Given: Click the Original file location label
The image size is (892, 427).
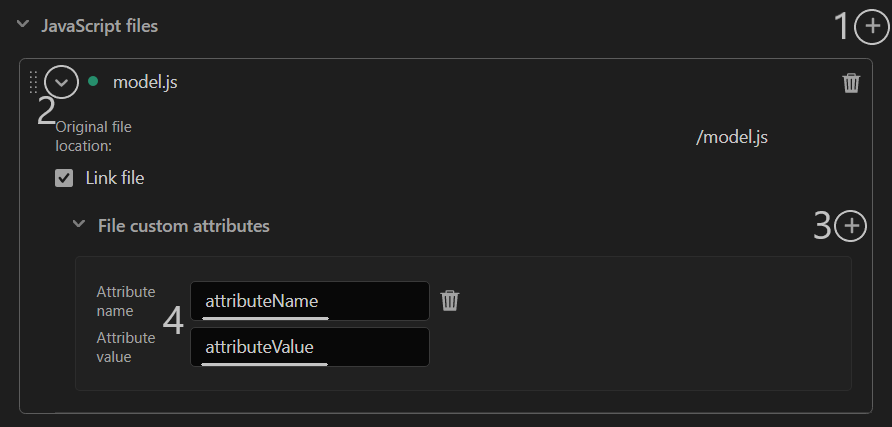Looking at the screenshot, I should click(93, 136).
